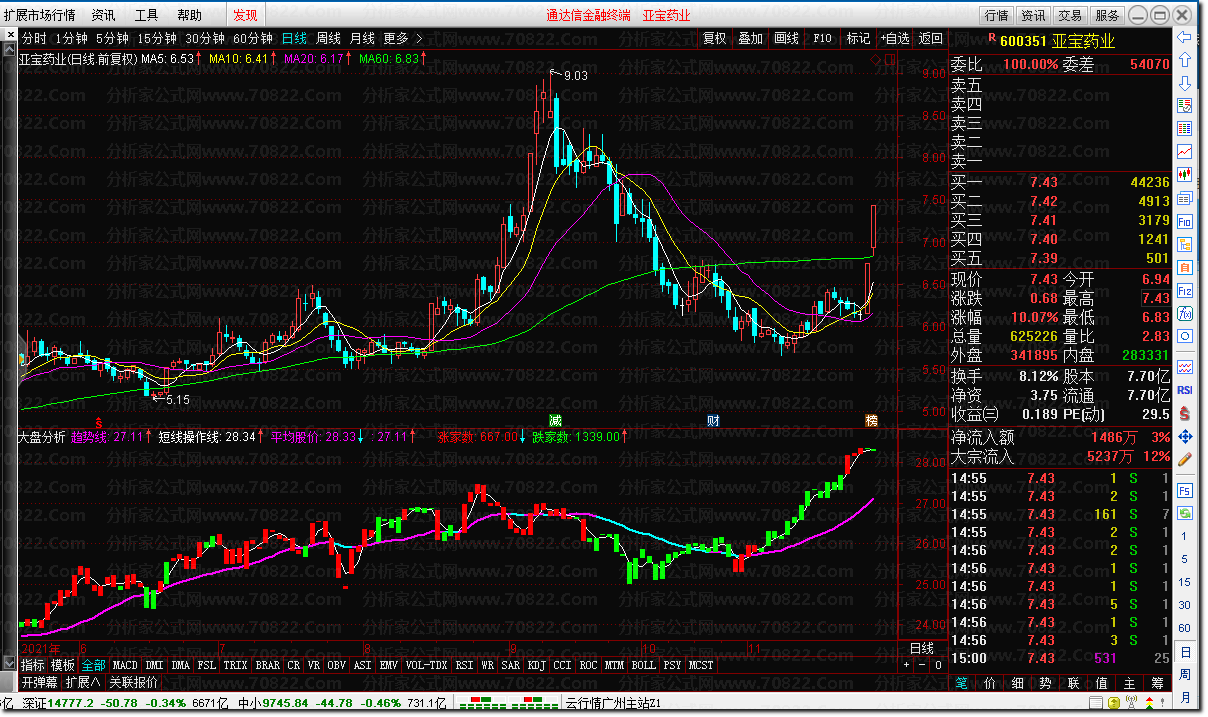
Task: Open the stacked windows icon
Action: tap(1185, 198)
